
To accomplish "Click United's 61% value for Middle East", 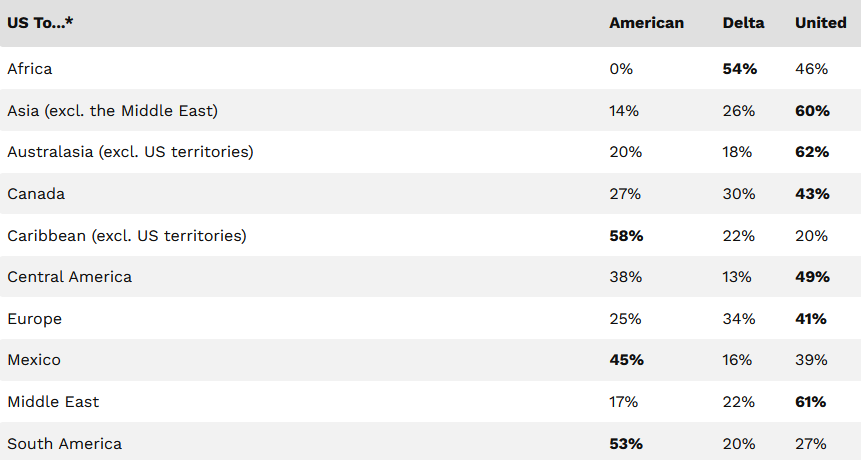I will [x=811, y=402].
